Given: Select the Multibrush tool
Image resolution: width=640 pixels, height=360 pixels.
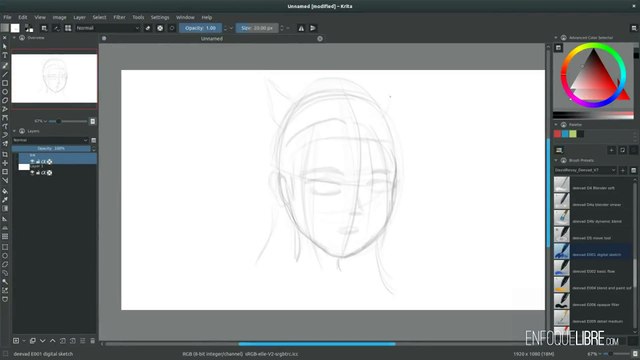Looking at the screenshot, I should point(5,143).
